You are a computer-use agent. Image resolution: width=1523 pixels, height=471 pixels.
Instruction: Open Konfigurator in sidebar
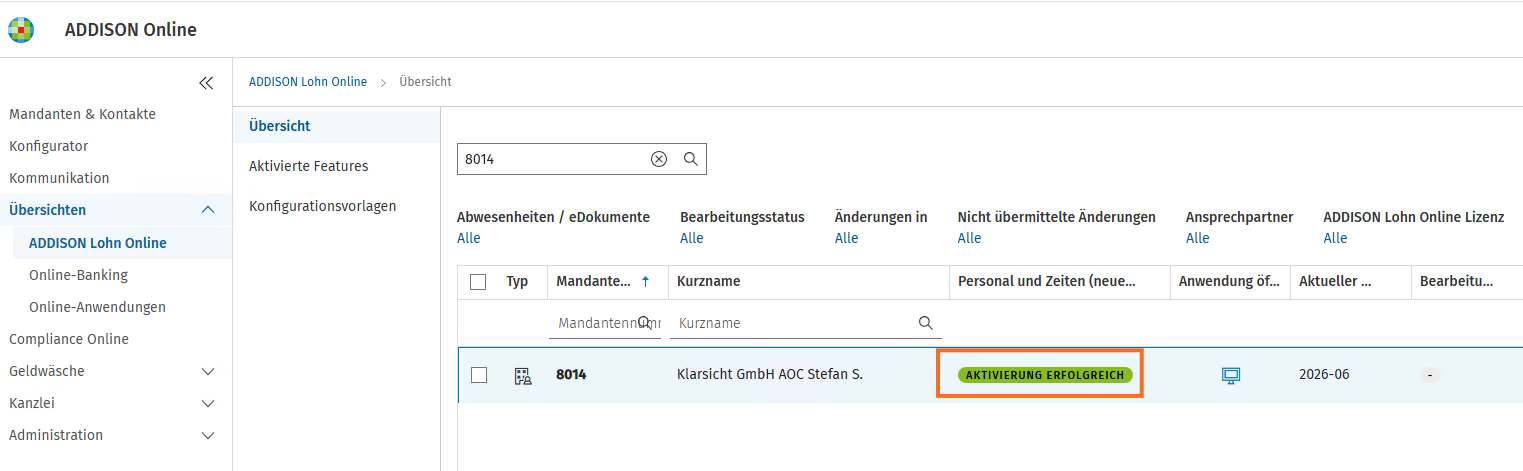[48, 146]
